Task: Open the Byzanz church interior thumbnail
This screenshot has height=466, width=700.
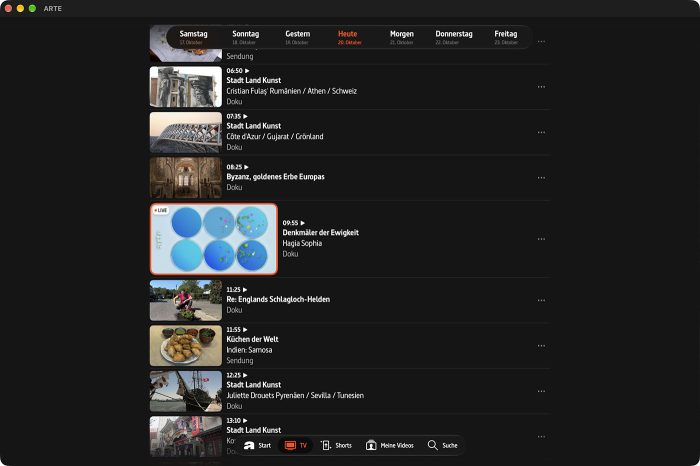Action: point(186,178)
